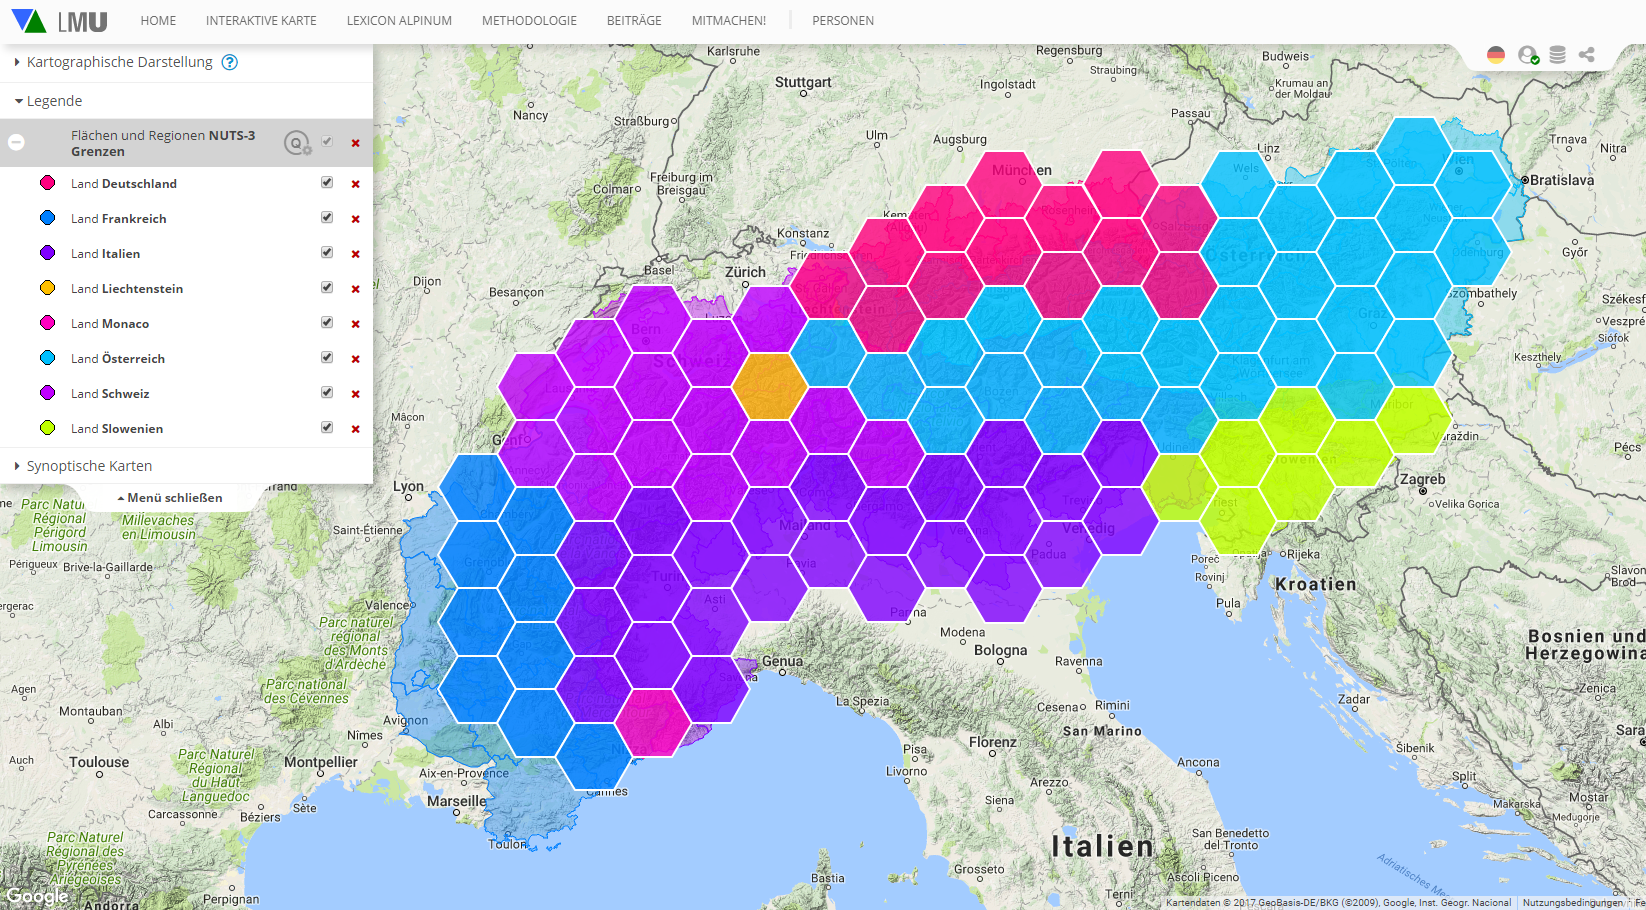This screenshot has height=910, width=1646.
Task: Hide Land Österreich via its checkbox
Action: (327, 358)
